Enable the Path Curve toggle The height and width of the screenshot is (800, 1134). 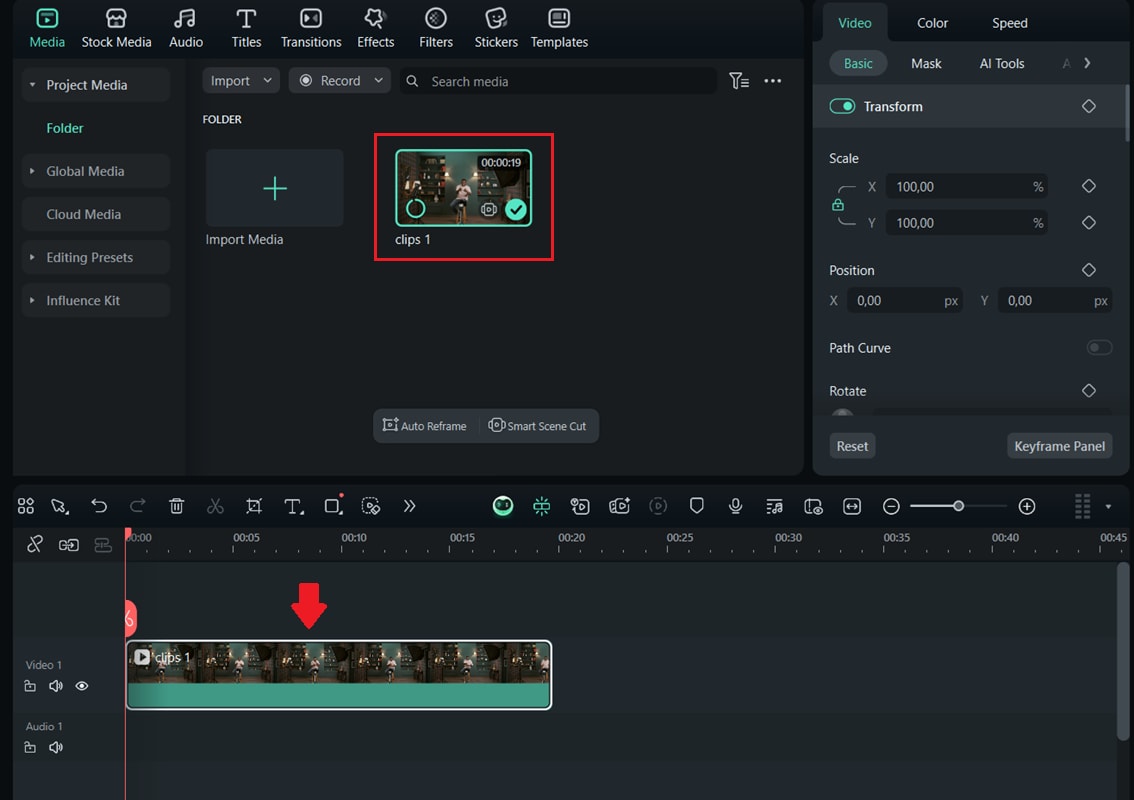1099,348
